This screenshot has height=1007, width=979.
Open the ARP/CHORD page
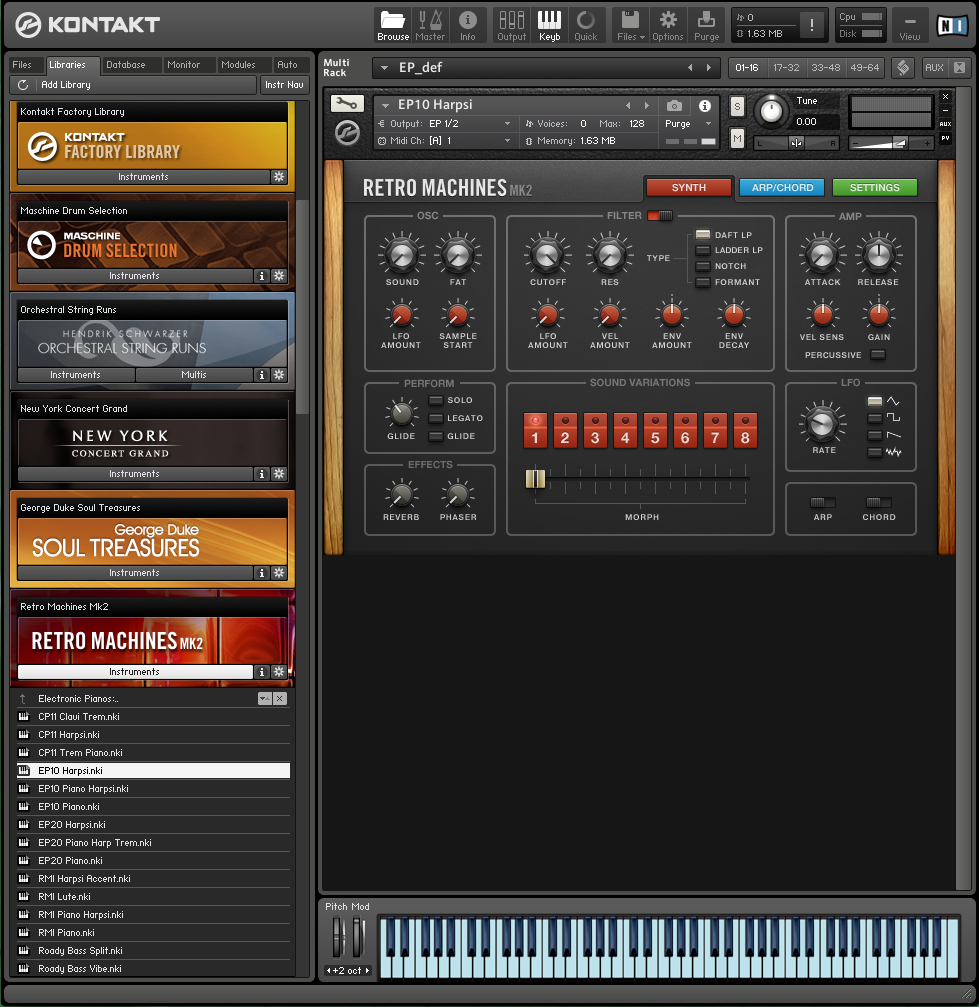coord(782,188)
